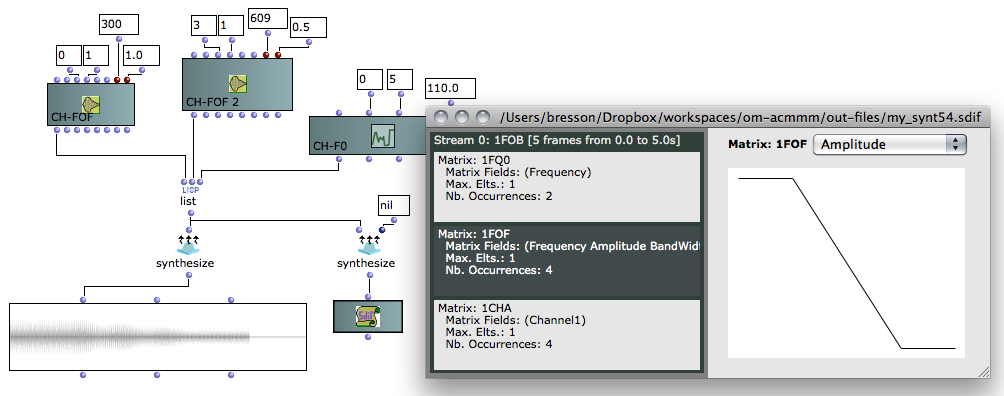Image resolution: width=1004 pixels, height=396 pixels.
Task: Click the CH-F0 envelope icon
Action: [x=384, y=136]
